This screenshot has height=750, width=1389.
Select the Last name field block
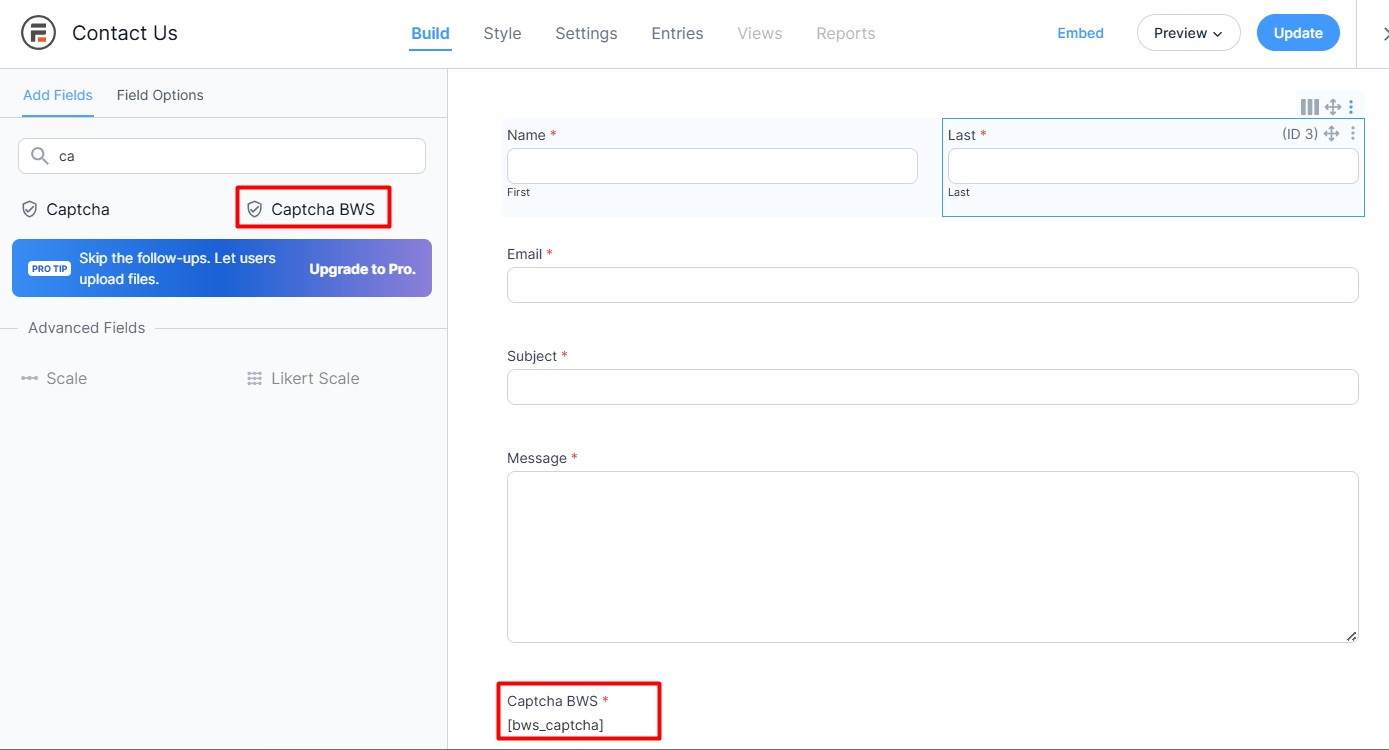1152,166
